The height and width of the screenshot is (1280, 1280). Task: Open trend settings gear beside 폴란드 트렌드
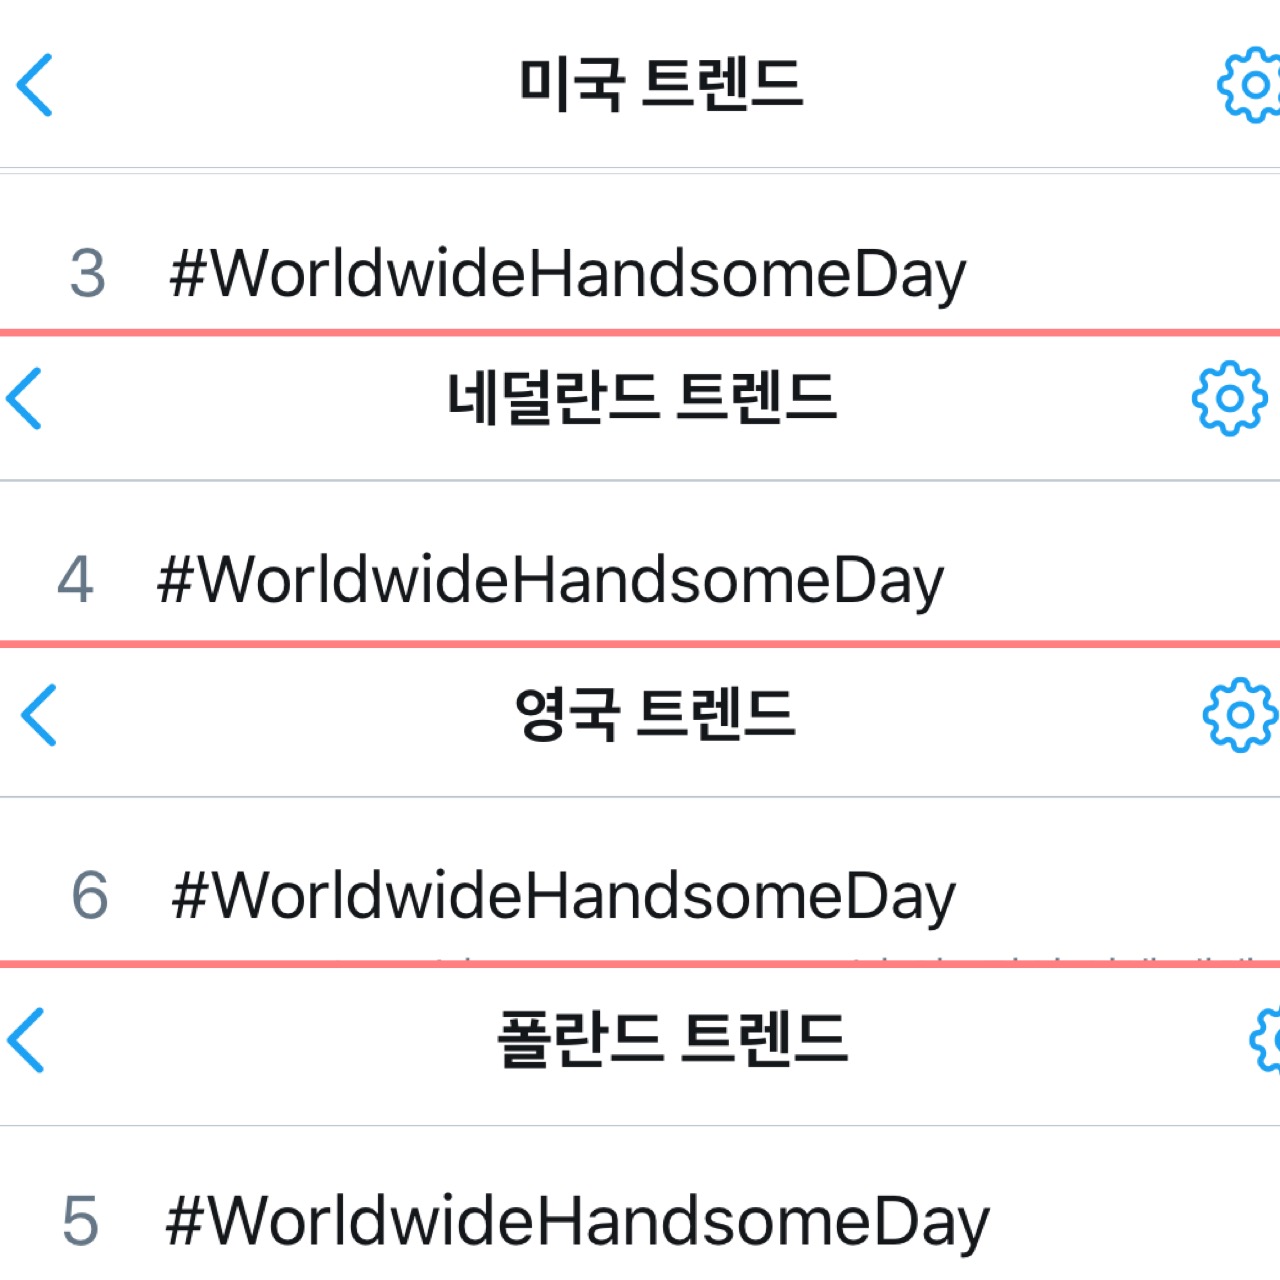[1266, 1040]
